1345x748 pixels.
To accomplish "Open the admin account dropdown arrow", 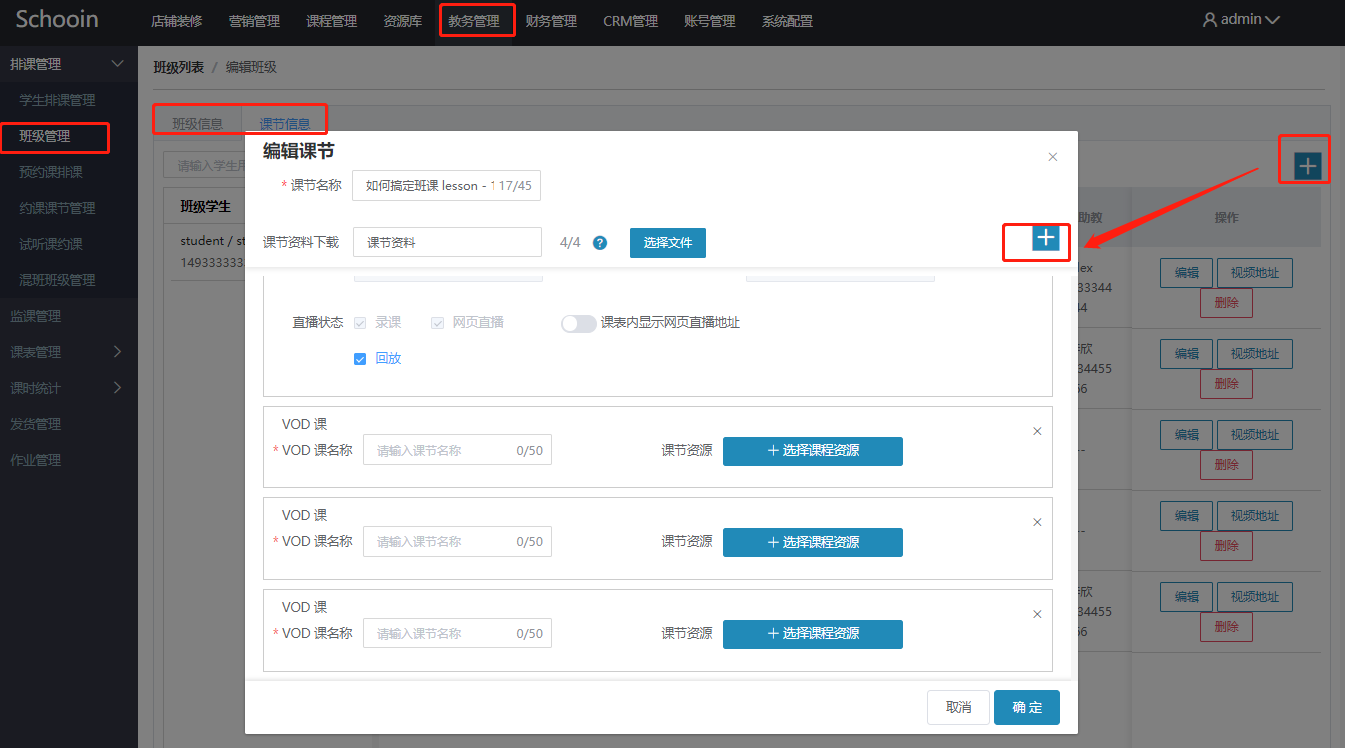I will (1272, 20).
